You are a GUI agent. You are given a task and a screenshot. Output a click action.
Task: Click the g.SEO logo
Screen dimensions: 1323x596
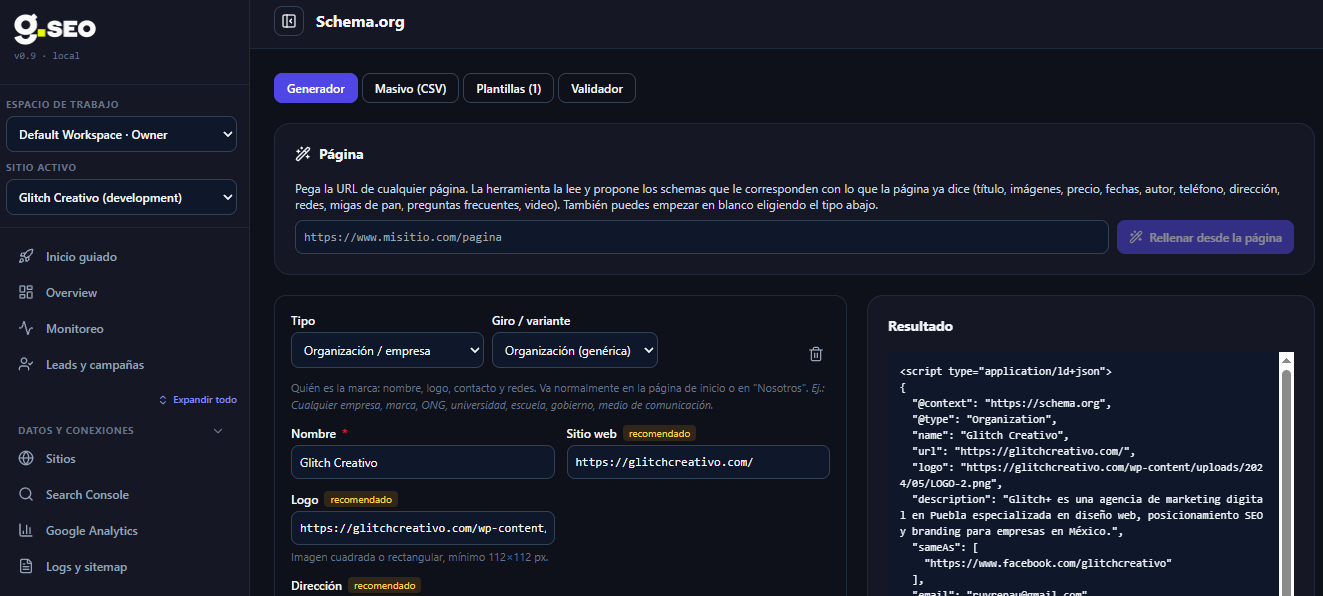coord(54,28)
